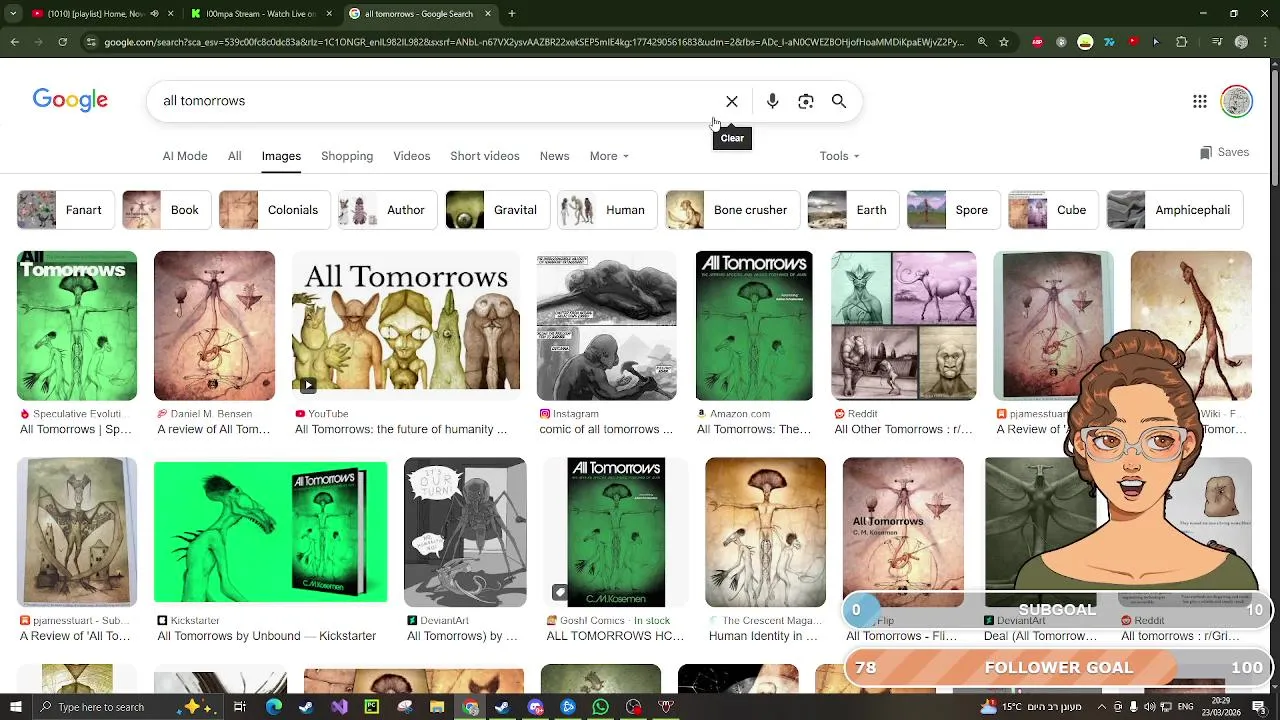Bookmark this page with the star
The image size is (1280, 720).
(1004, 42)
